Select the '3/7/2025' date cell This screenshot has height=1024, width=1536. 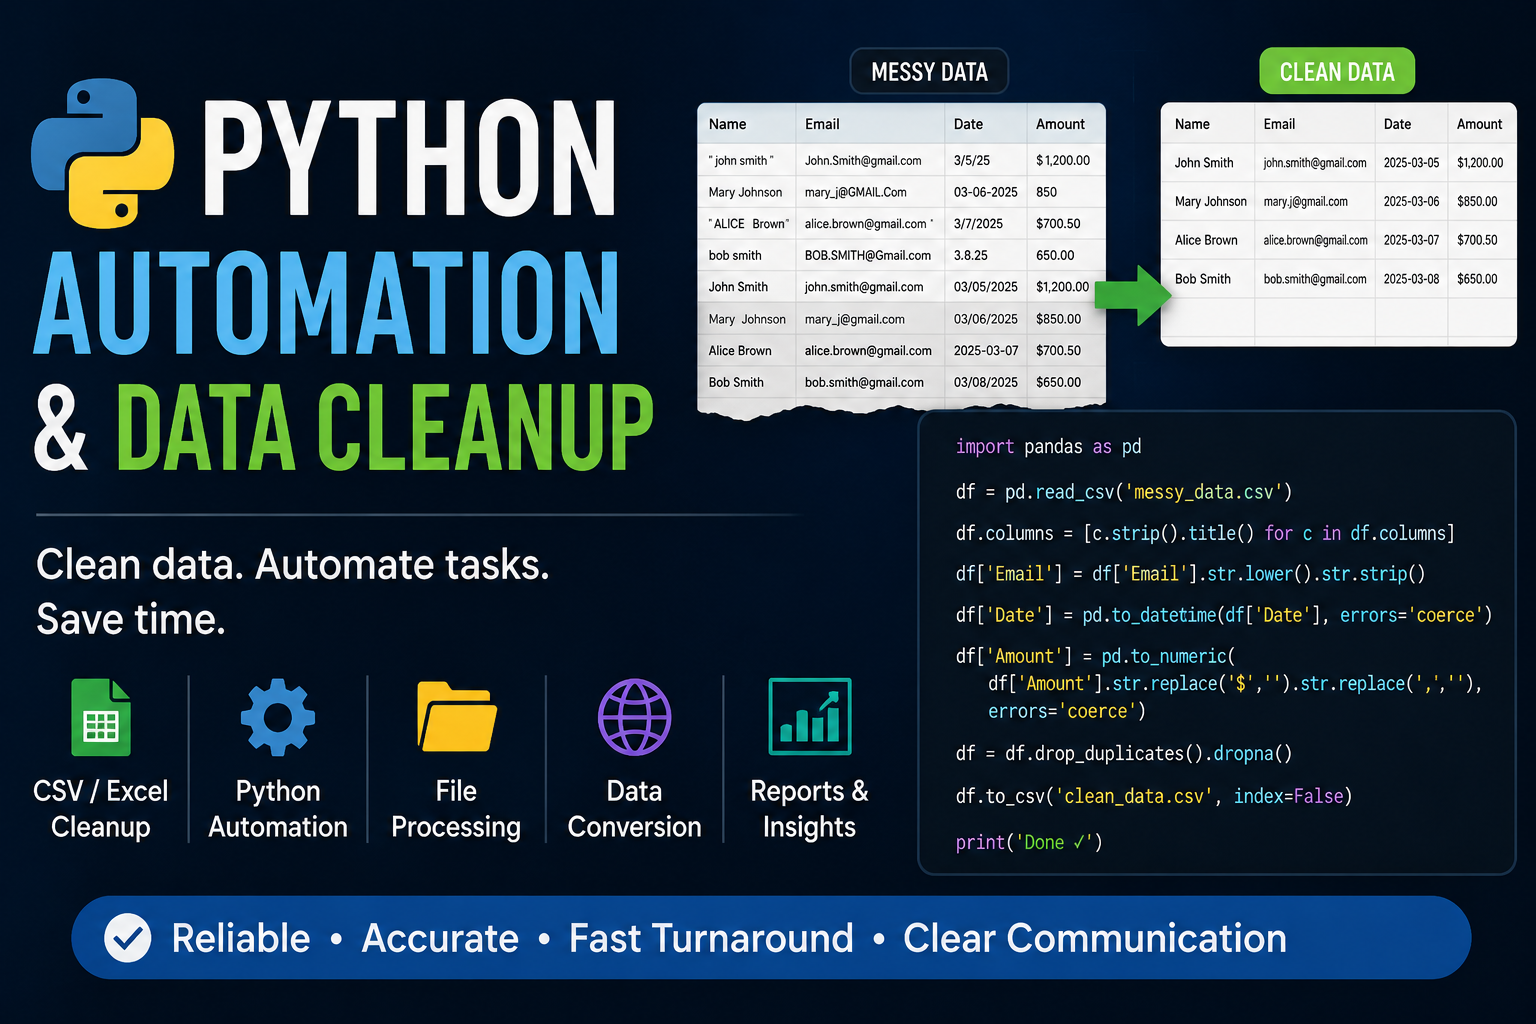coord(978,224)
